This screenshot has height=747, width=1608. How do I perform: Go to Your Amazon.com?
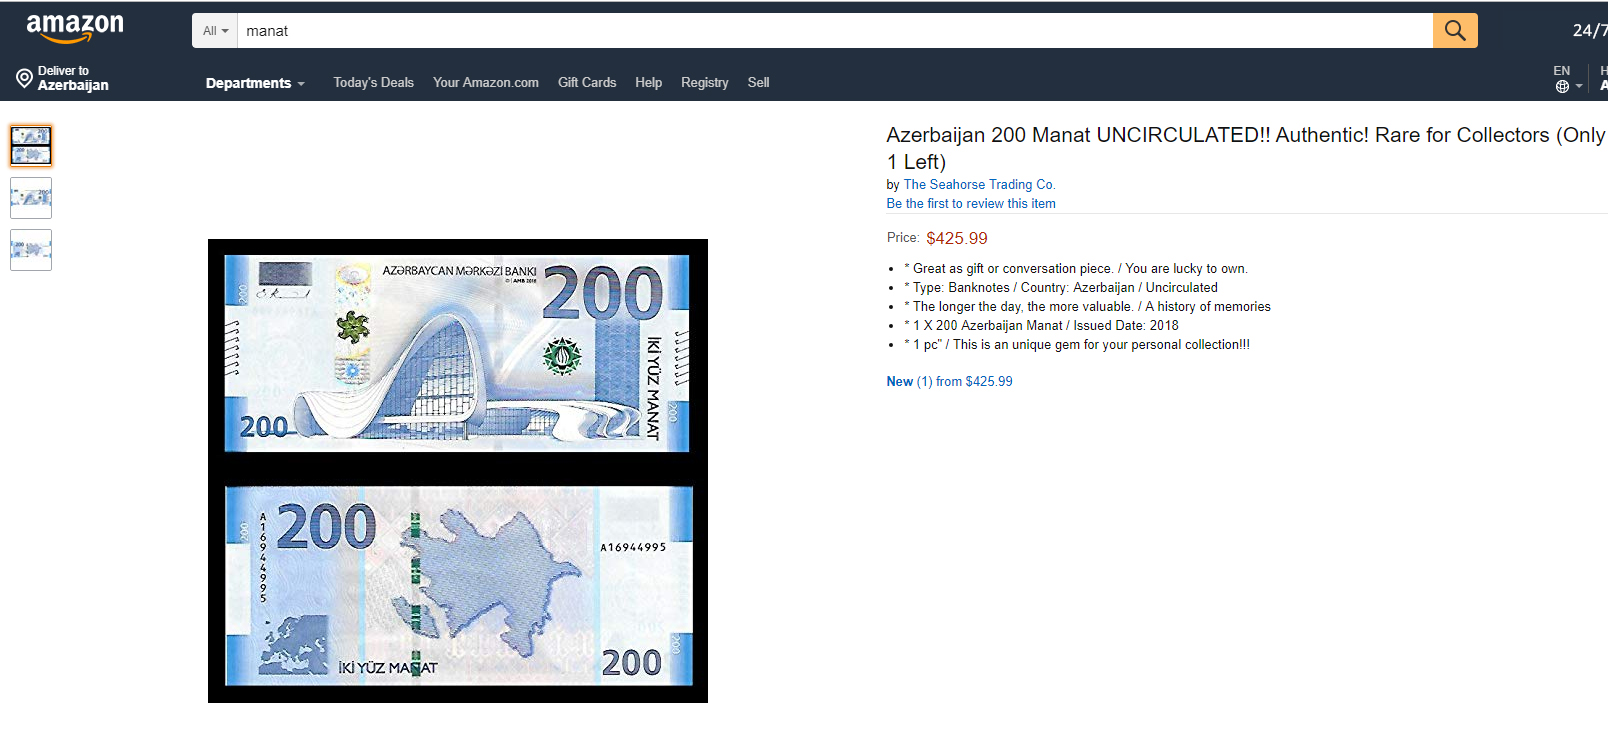coord(486,83)
